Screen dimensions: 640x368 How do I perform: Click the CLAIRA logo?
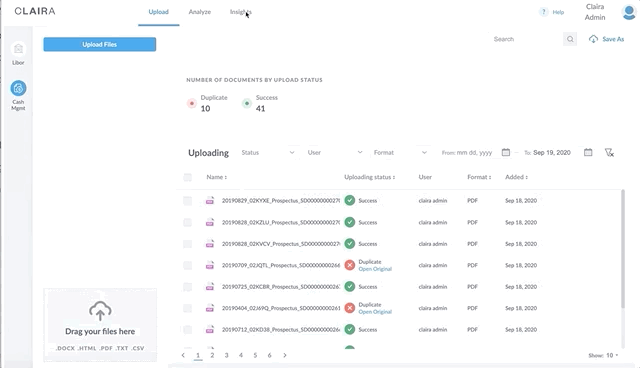35,11
